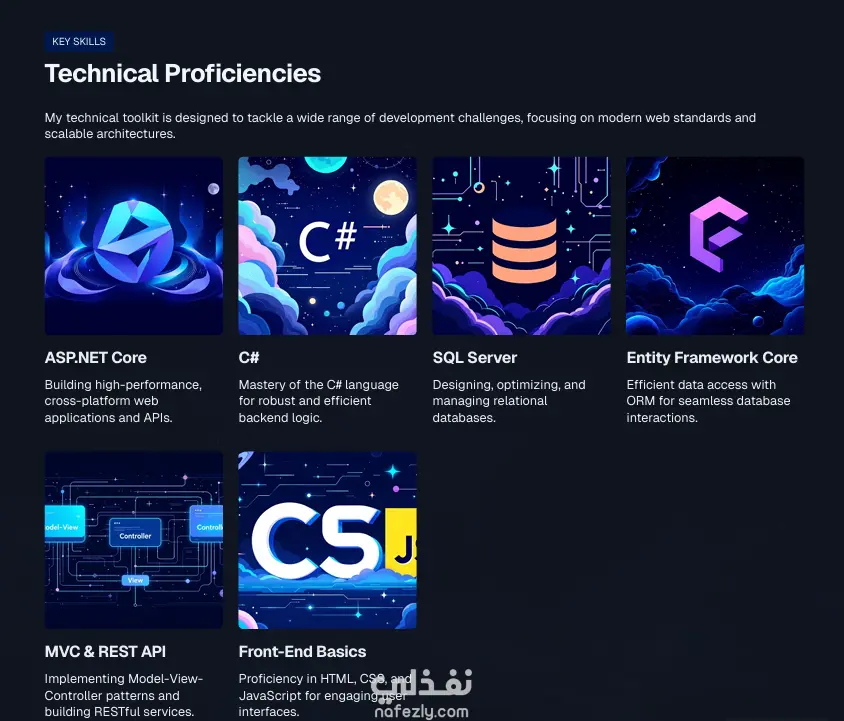
Task: Click the C# skill title
Action: click(x=249, y=358)
